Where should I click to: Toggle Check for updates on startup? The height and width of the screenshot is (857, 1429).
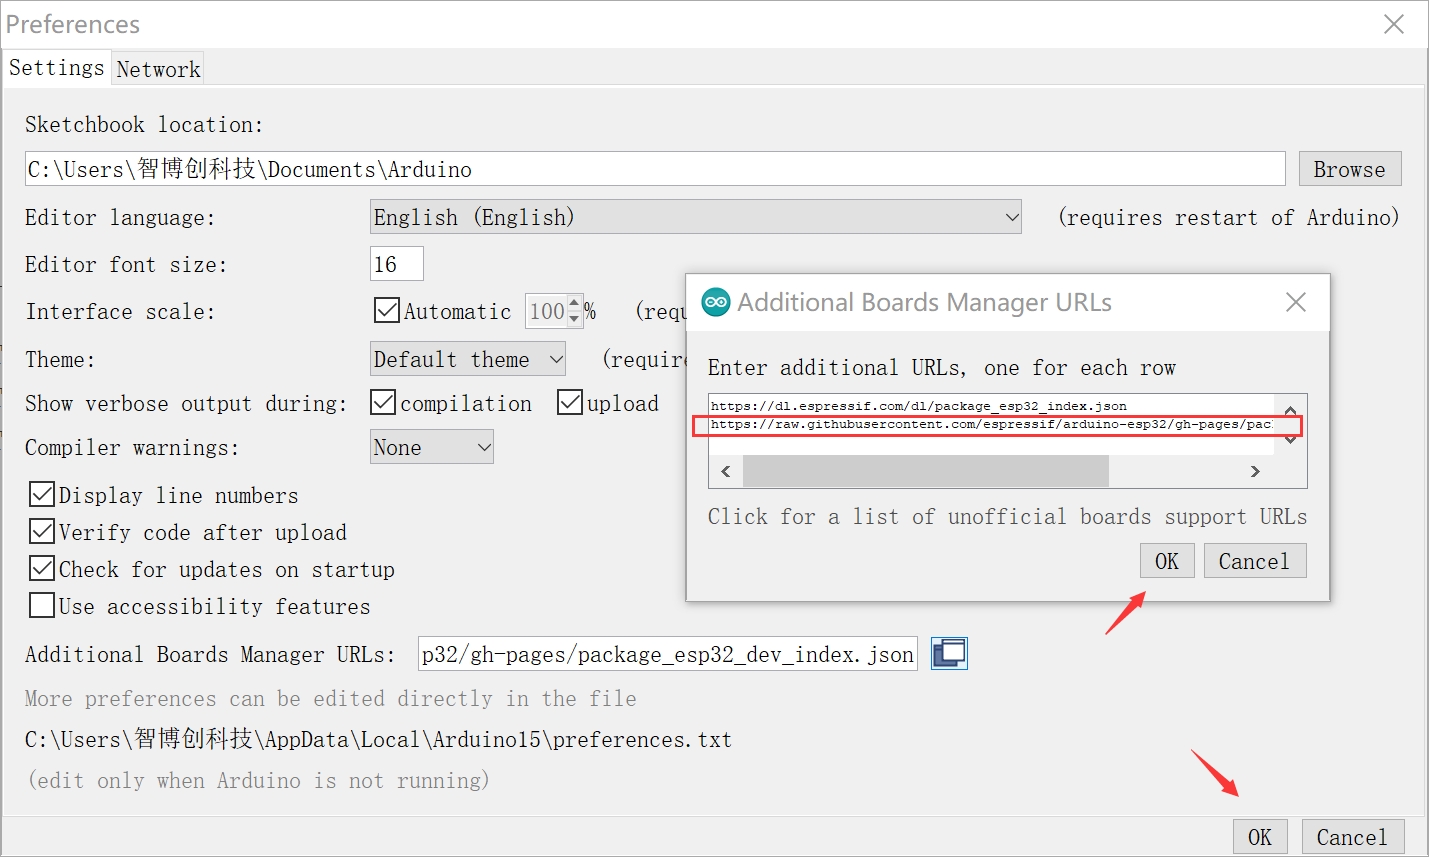pyautogui.click(x=42, y=568)
